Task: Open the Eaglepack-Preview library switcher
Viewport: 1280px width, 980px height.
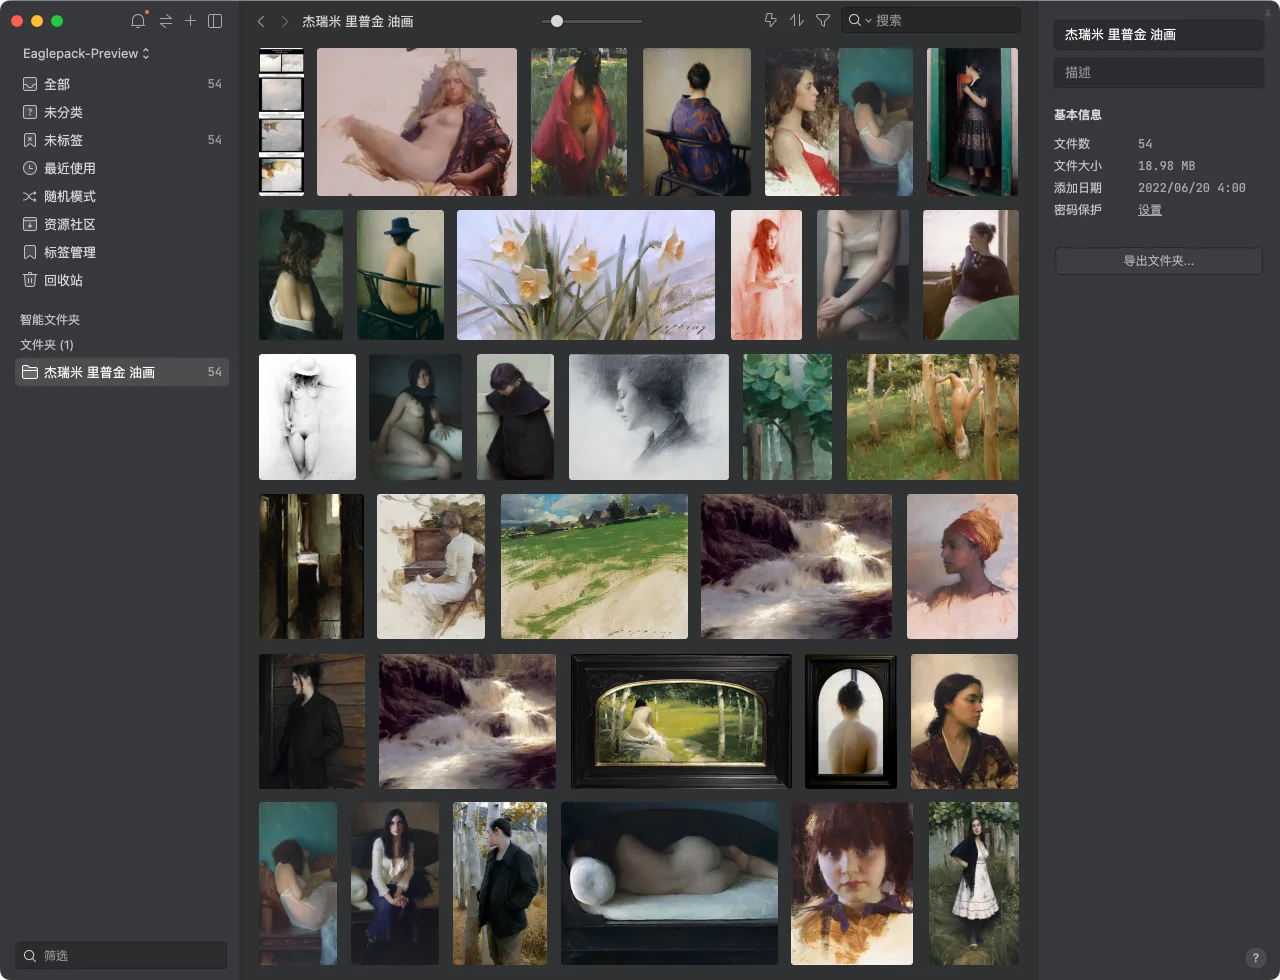Action: [86, 53]
